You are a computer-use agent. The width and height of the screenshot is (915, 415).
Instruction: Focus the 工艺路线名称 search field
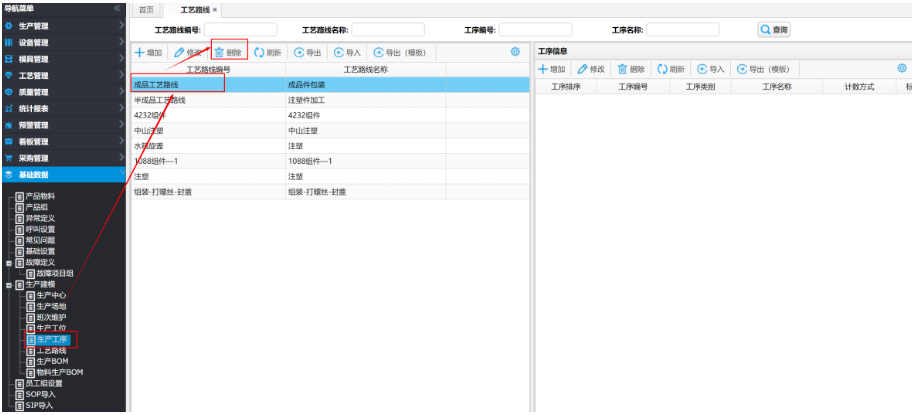388,30
